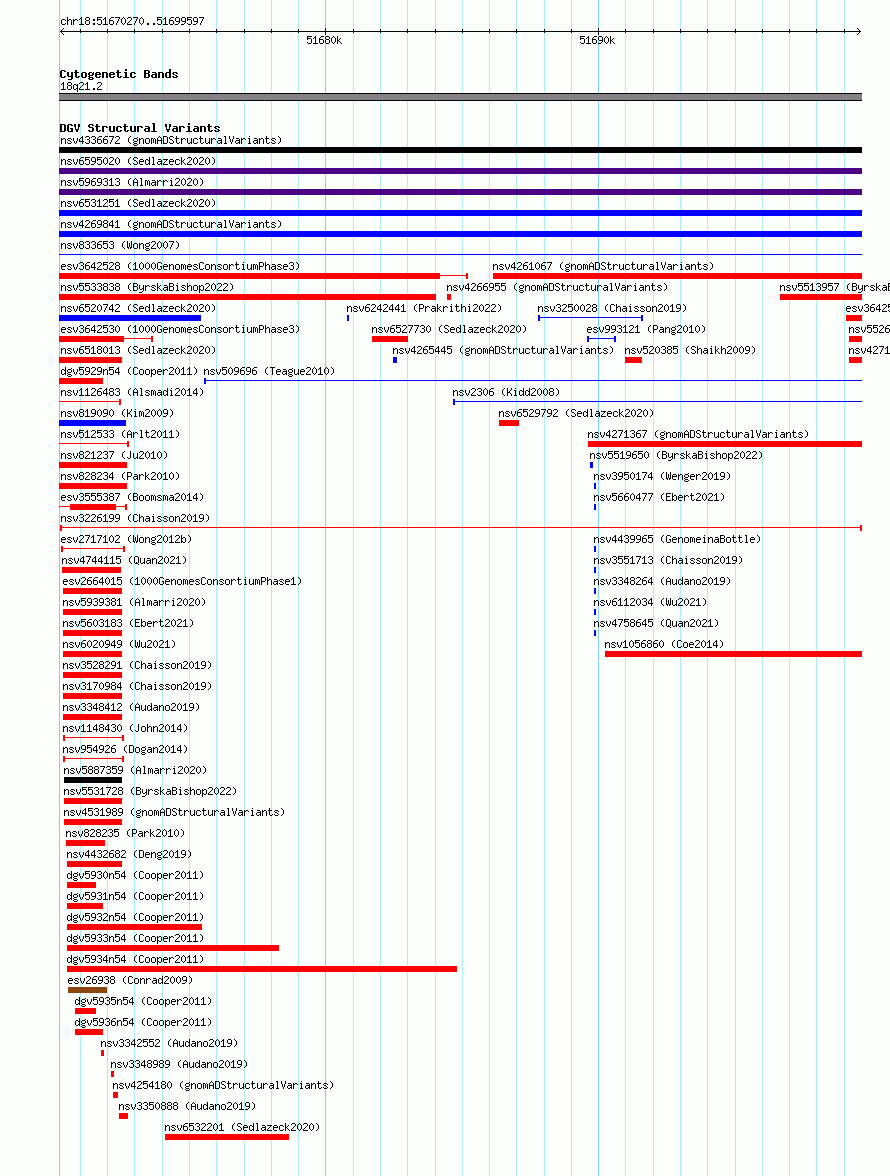Click nsv6242441 (Prakrithi2022) label
The width and height of the screenshot is (890, 1176).
(424, 308)
